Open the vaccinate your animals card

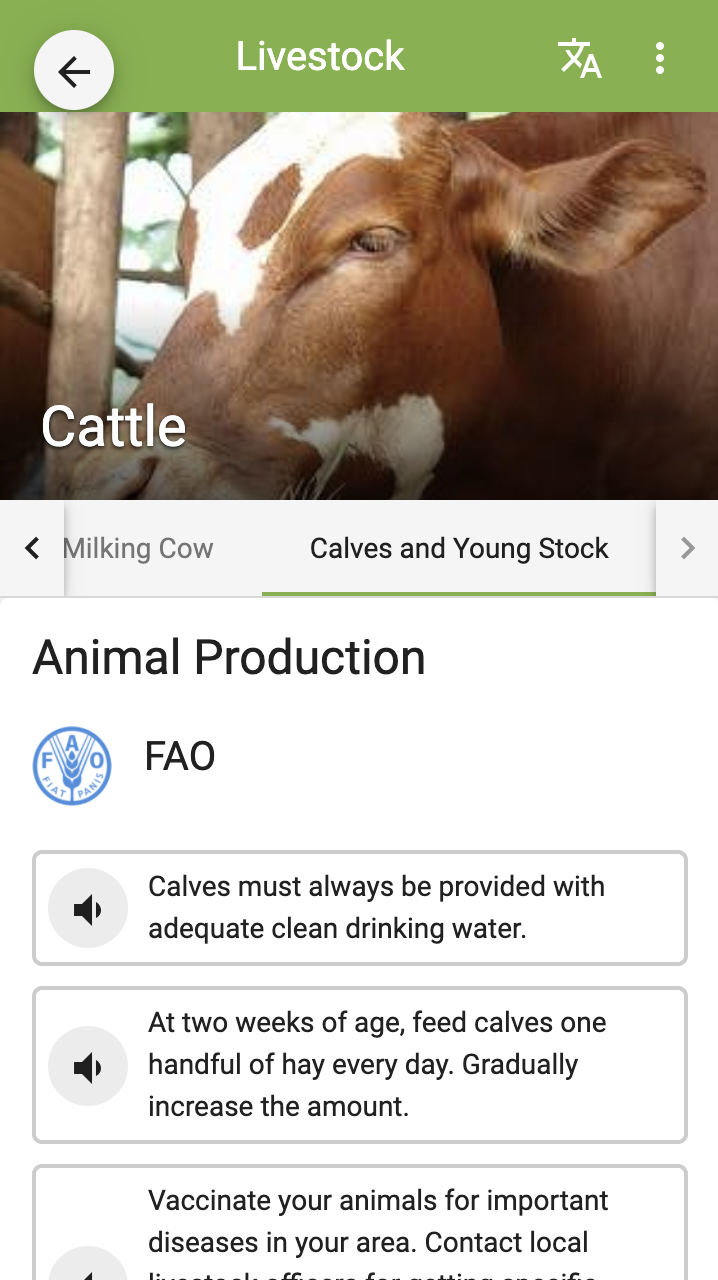point(360,1223)
